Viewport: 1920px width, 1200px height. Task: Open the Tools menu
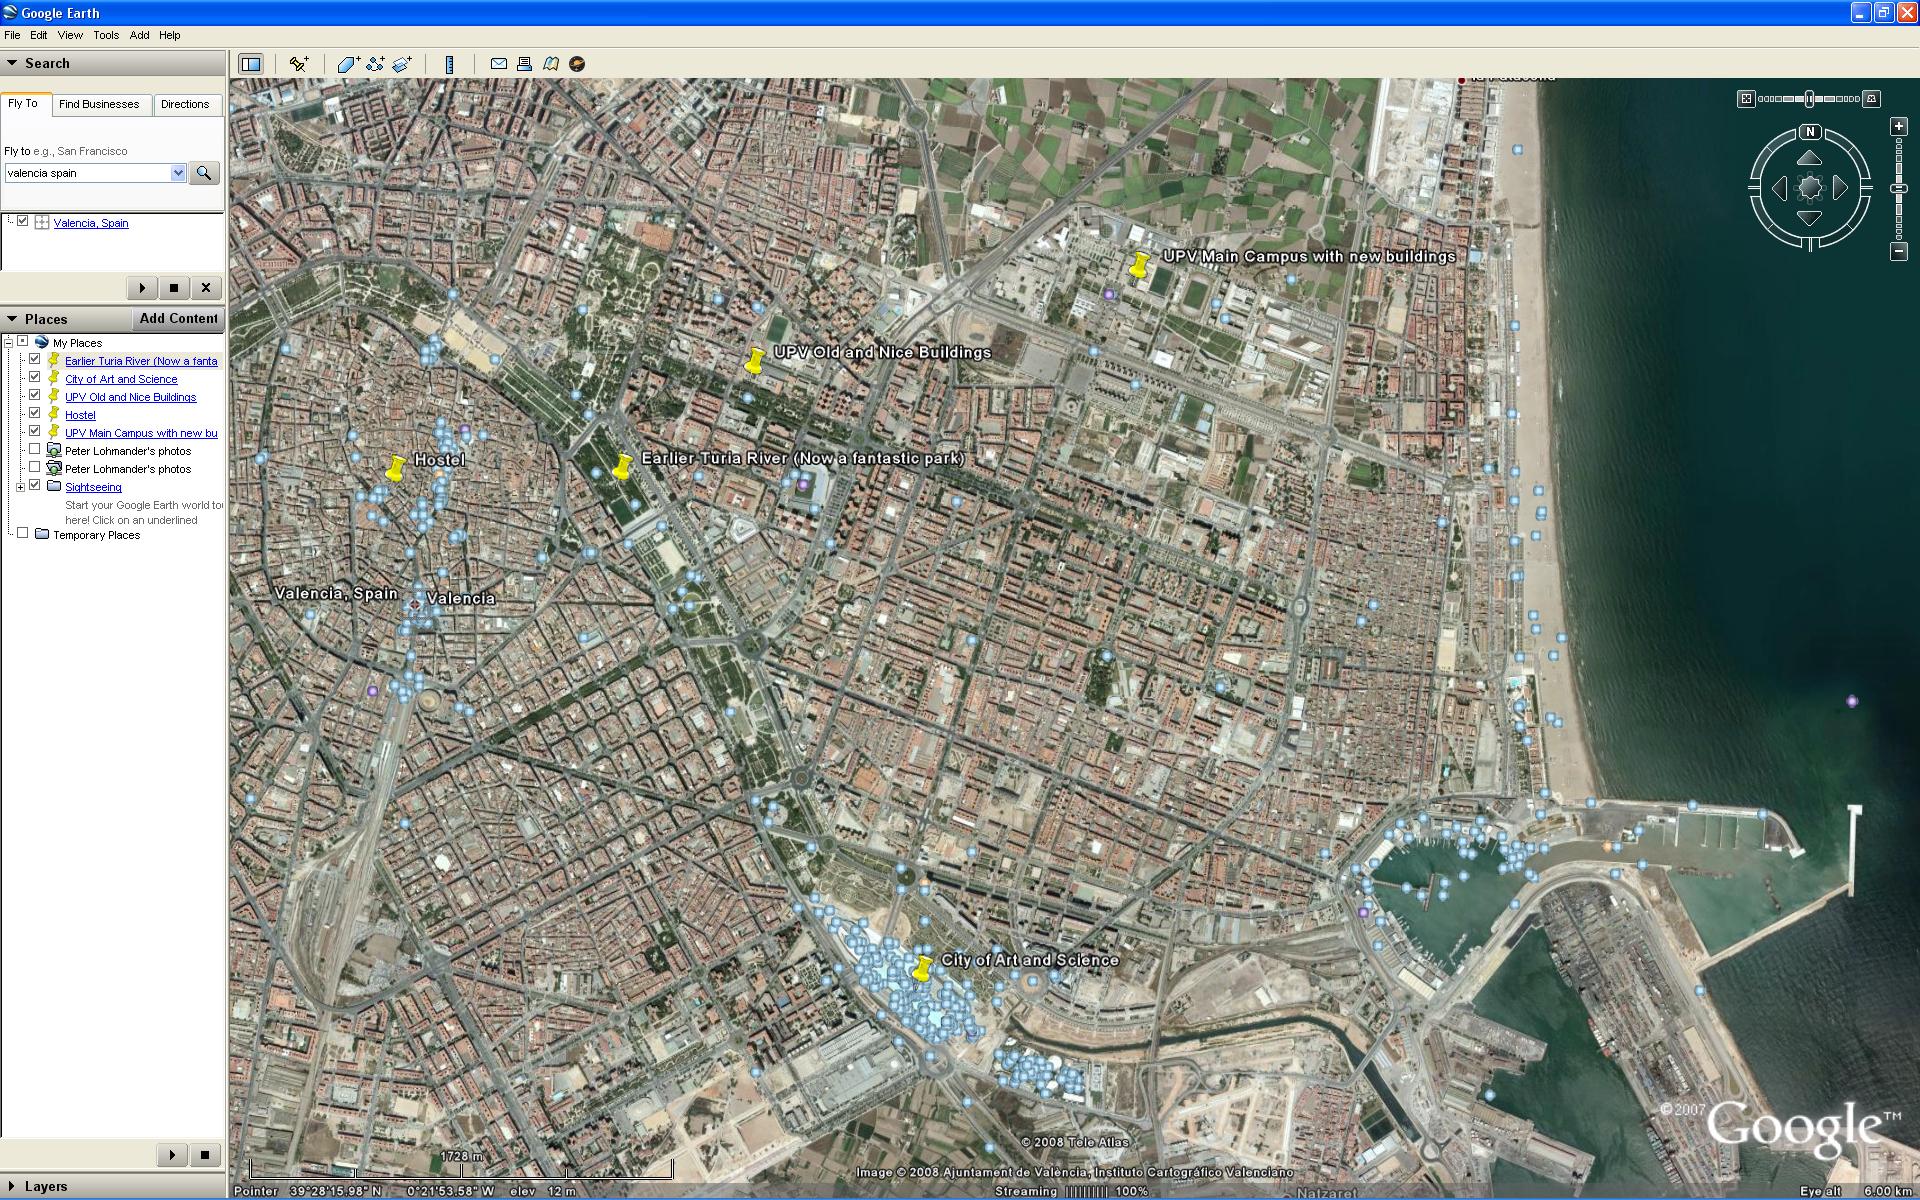(x=106, y=35)
